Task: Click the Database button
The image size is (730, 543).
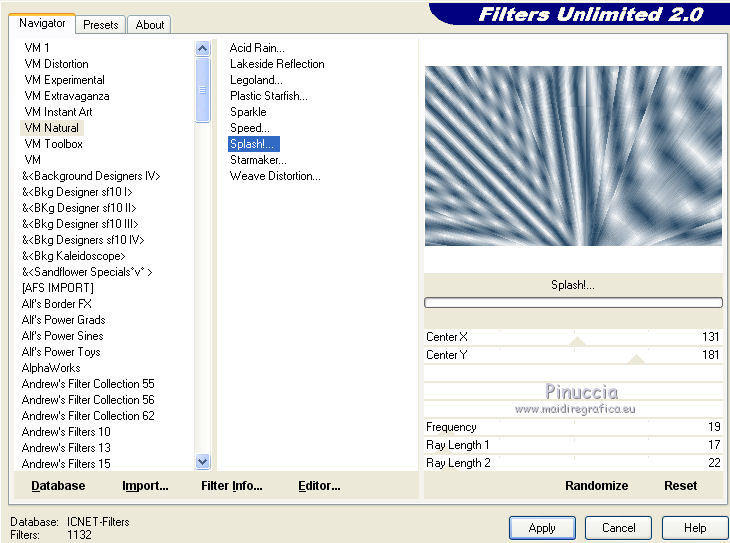Action: [58, 486]
